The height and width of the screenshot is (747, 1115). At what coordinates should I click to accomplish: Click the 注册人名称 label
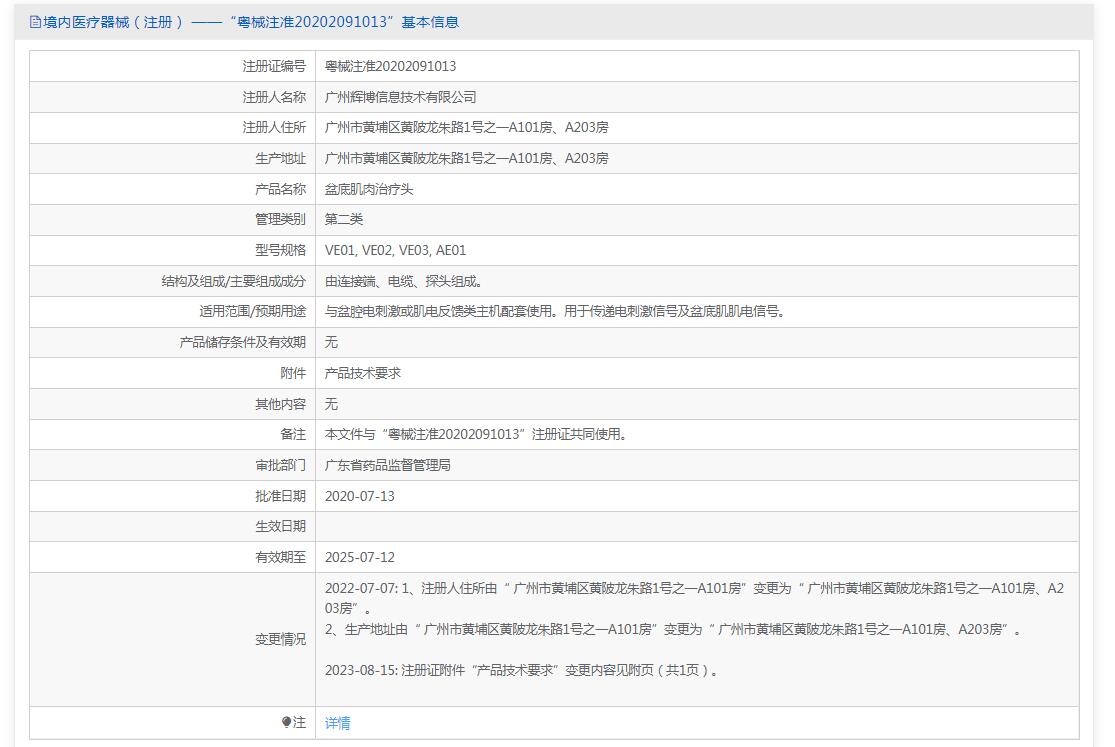(274, 97)
